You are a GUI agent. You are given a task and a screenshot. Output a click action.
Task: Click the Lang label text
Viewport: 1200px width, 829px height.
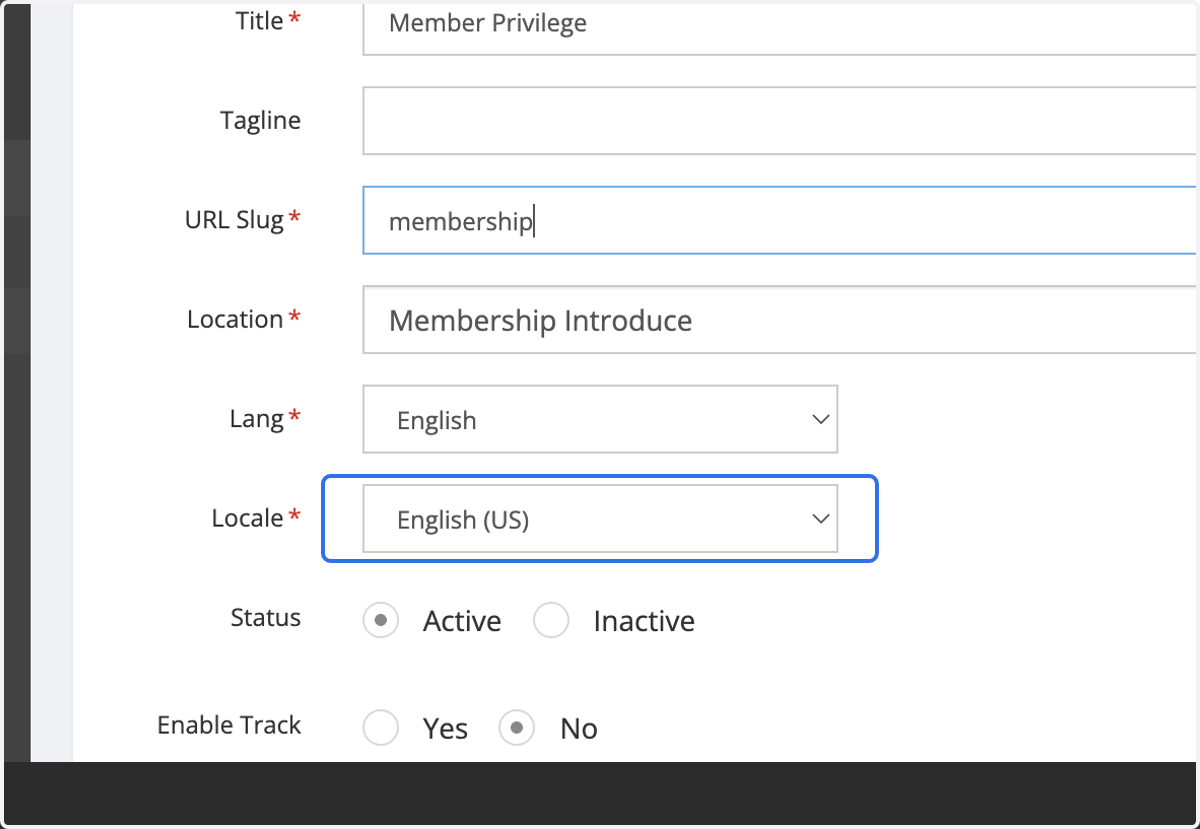click(257, 419)
